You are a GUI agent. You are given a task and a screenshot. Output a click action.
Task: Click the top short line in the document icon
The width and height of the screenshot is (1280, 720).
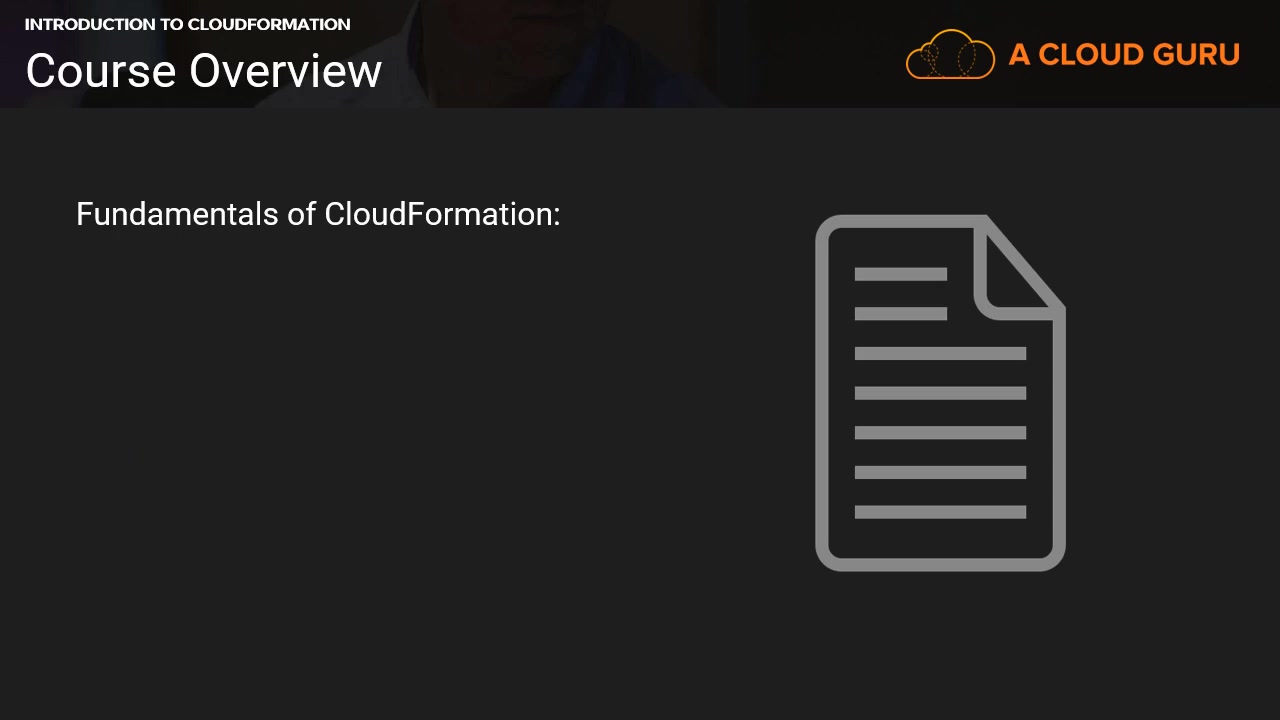(900, 274)
